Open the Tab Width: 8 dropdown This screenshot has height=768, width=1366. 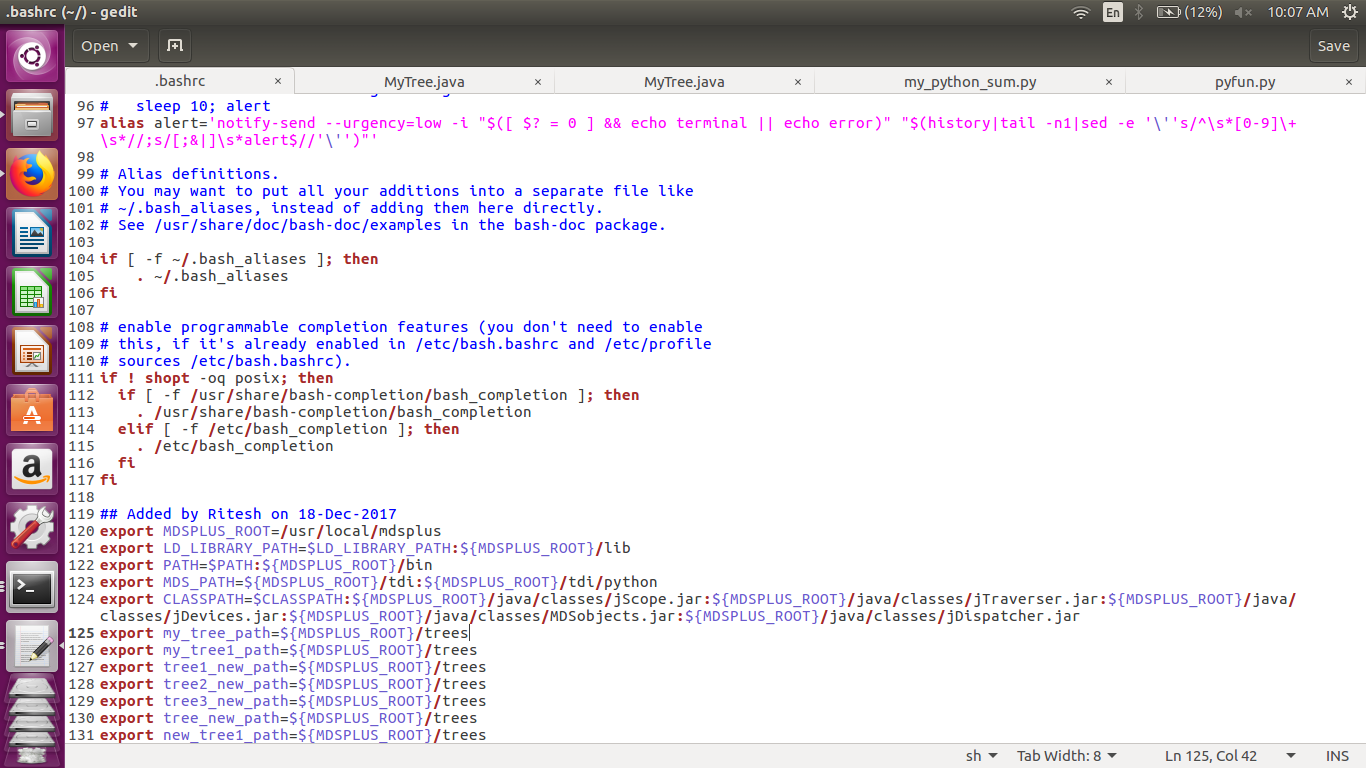(x=1066, y=755)
